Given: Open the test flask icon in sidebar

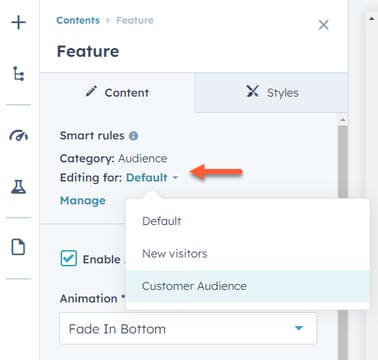Looking at the screenshot, I should [18, 187].
